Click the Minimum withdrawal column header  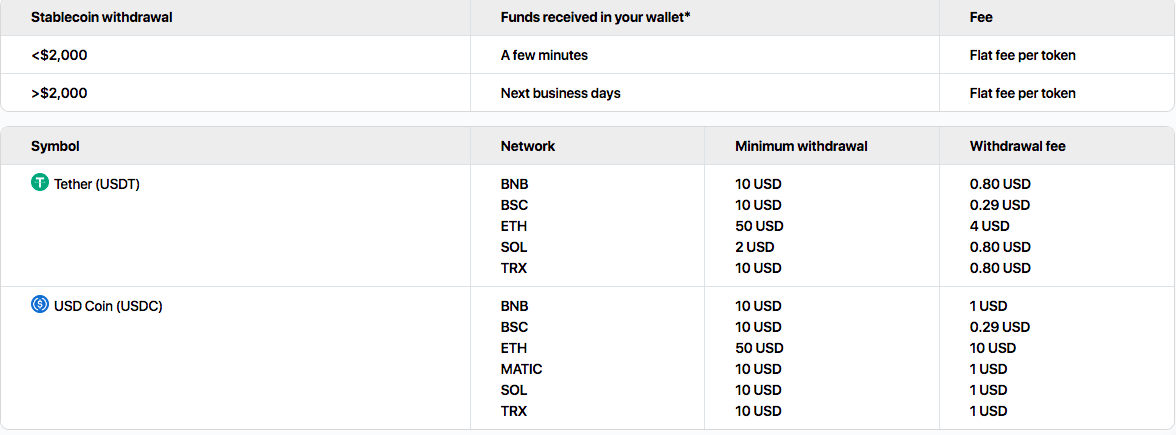click(801, 146)
